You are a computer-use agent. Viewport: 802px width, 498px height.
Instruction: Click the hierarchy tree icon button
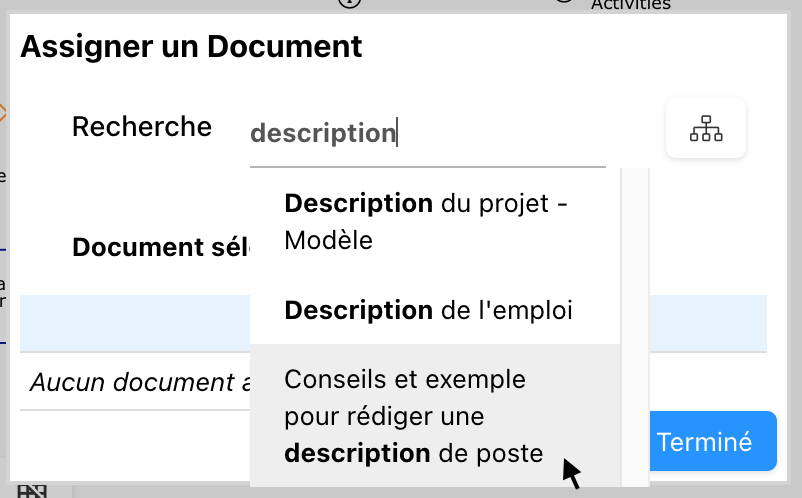click(706, 129)
